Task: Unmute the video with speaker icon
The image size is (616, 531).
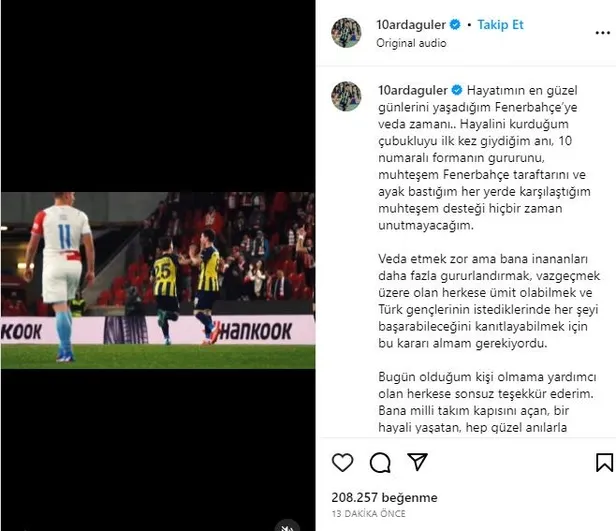Action: pyautogui.click(x=287, y=526)
